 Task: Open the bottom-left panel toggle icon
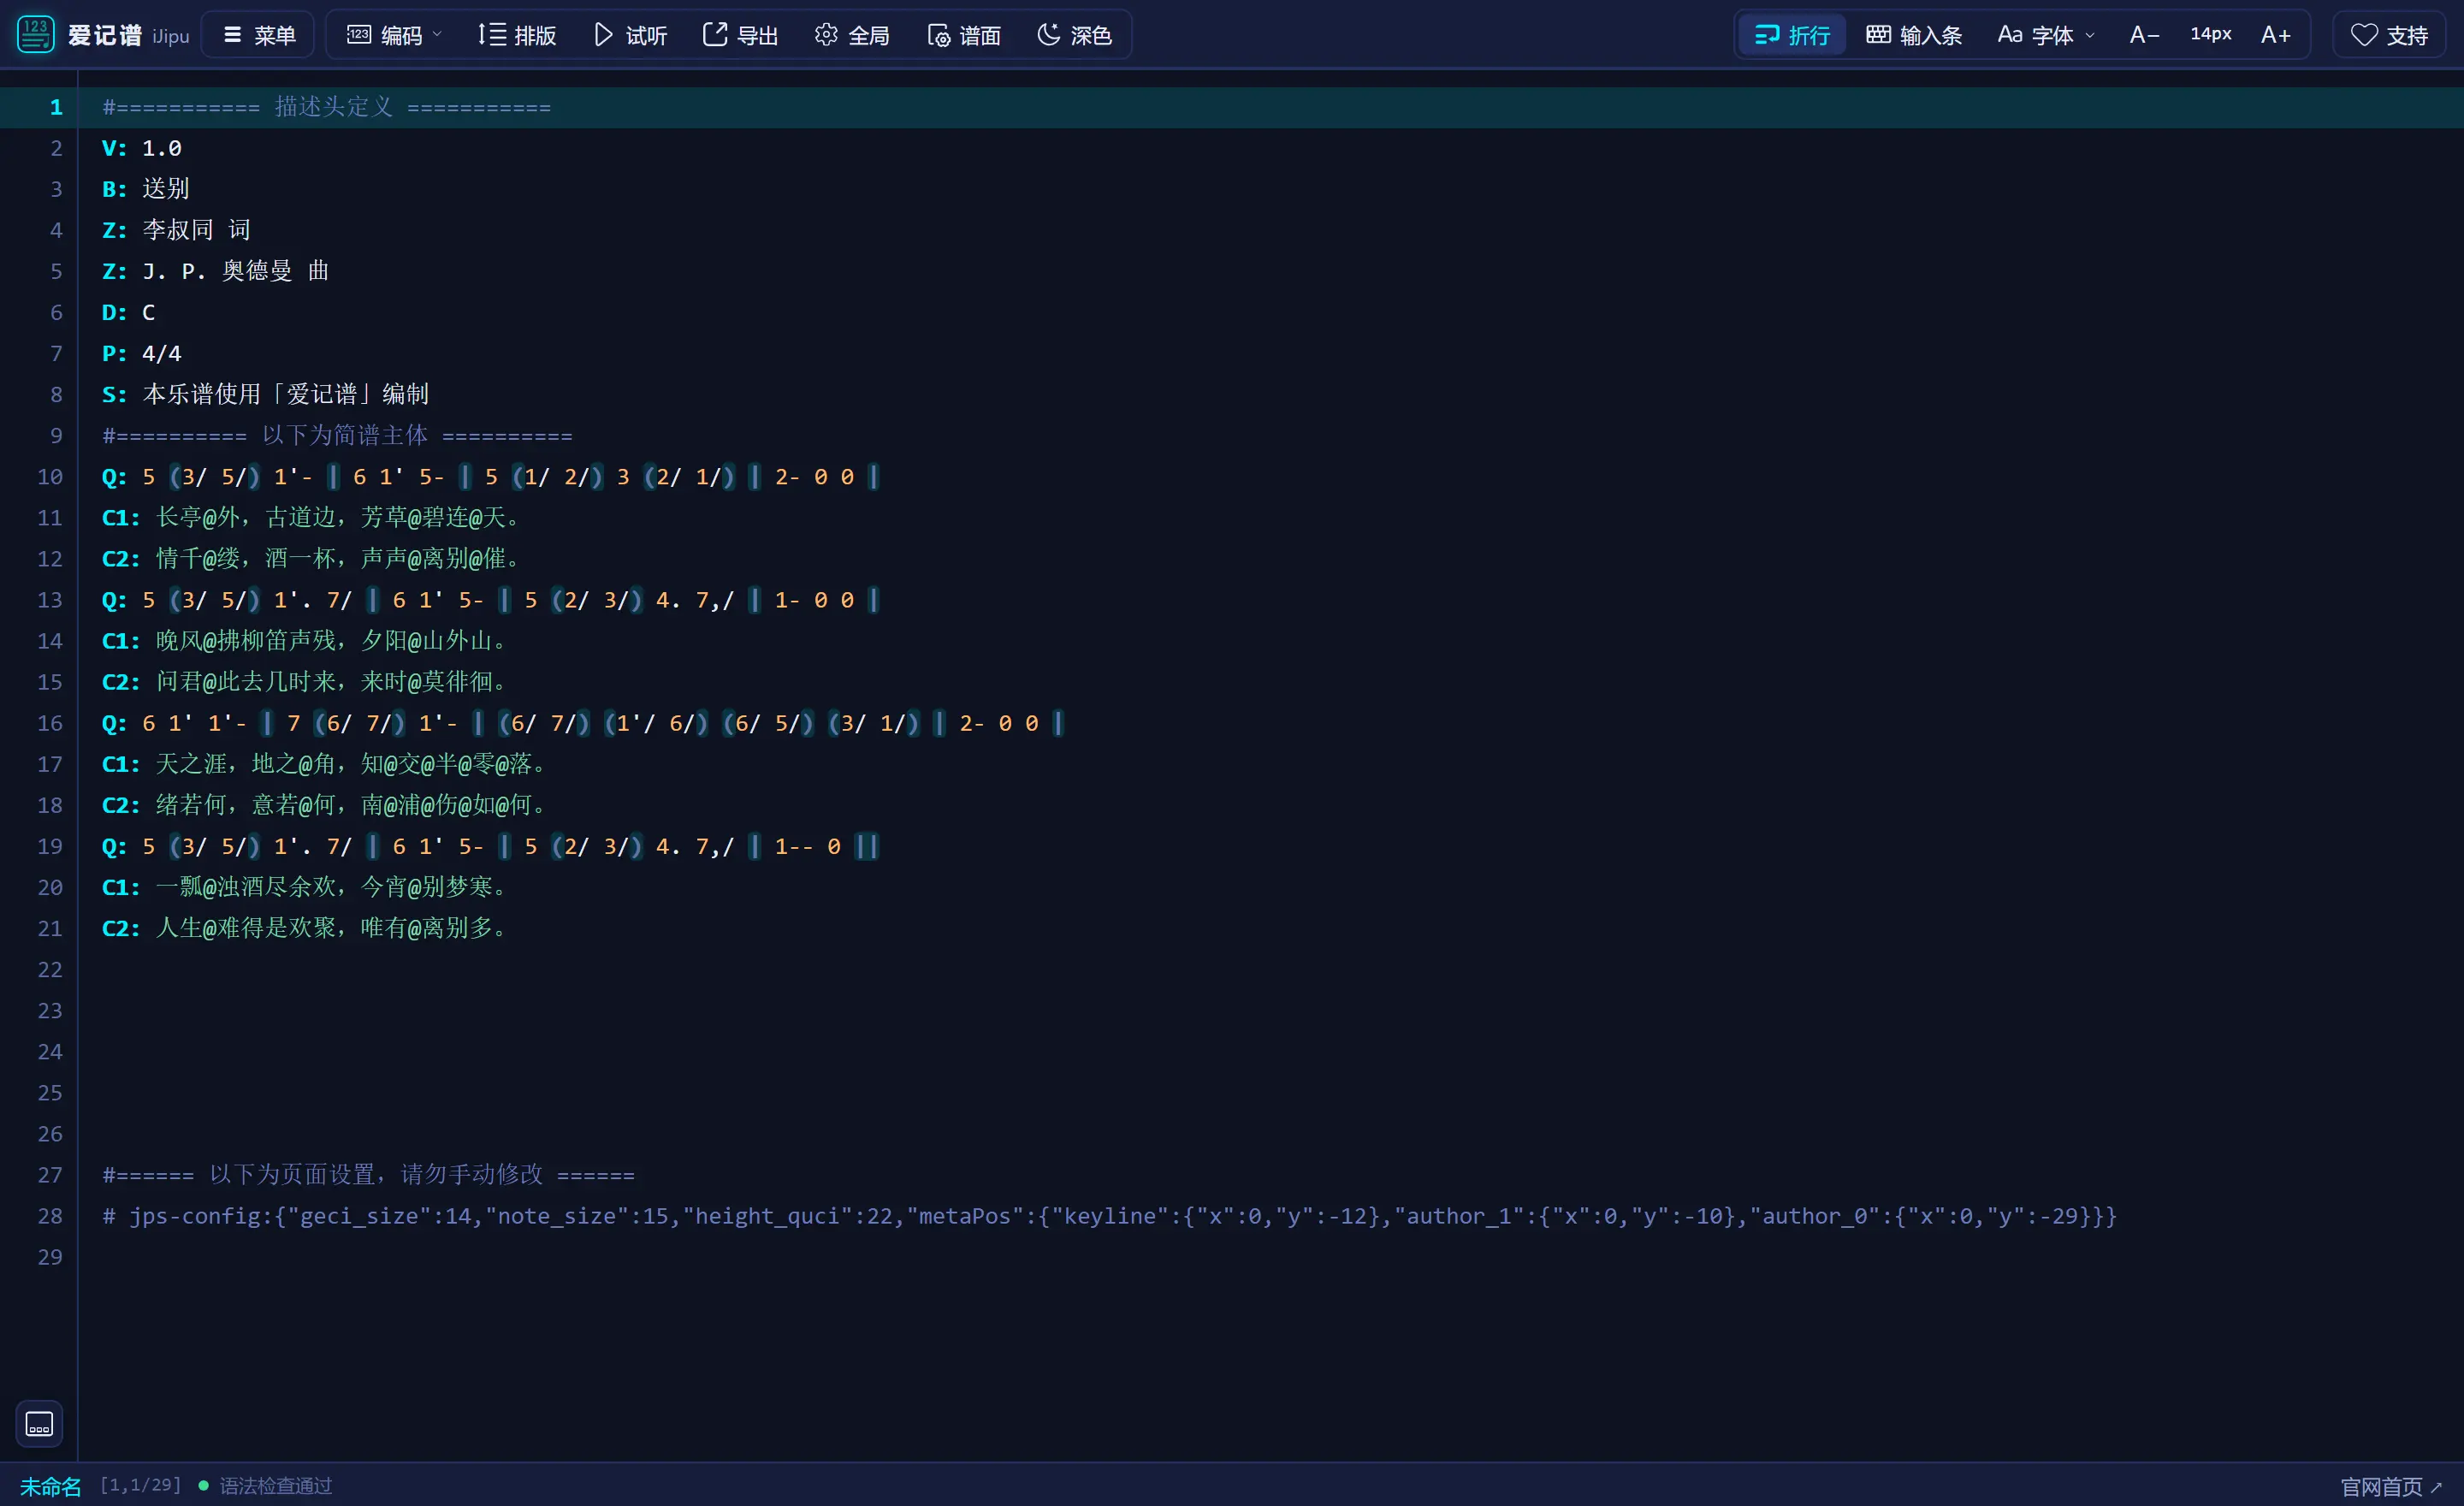point(39,1423)
